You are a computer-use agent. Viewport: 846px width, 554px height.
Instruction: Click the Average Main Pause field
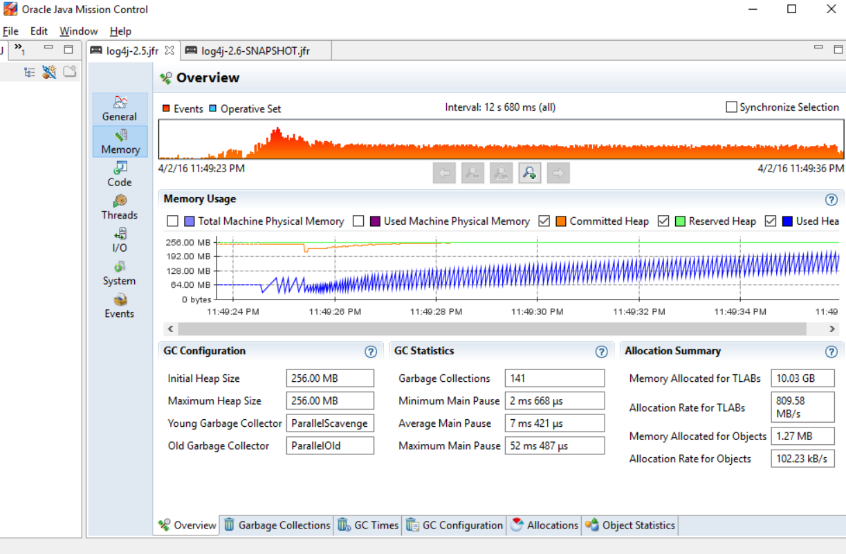coord(555,423)
